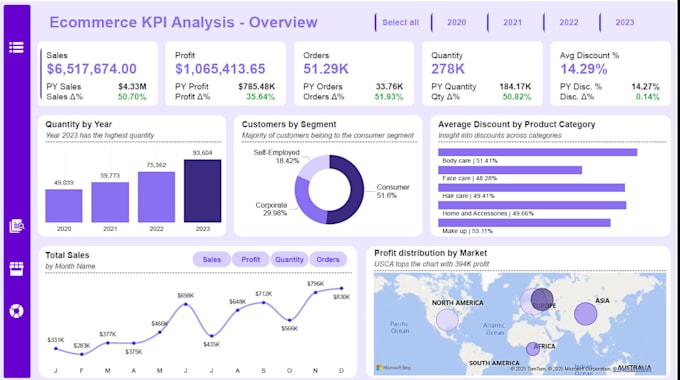Switch Total Sales chart to Profit
This screenshot has height=380, width=680.
[251, 259]
